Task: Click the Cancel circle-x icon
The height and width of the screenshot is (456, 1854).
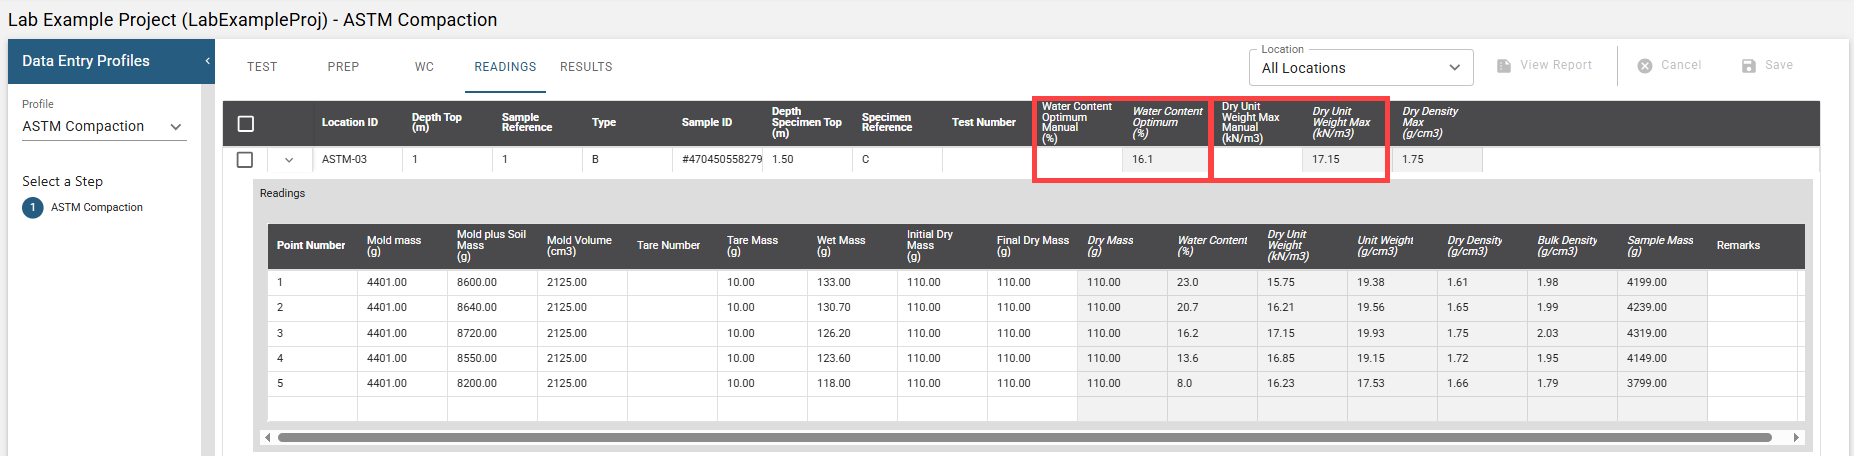Action: (x=1644, y=66)
